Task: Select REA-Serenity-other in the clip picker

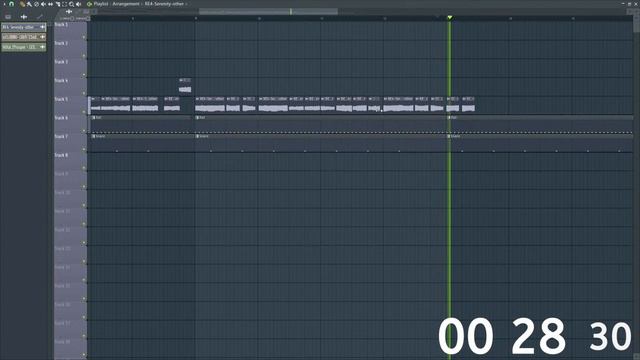Action: (x=24, y=27)
